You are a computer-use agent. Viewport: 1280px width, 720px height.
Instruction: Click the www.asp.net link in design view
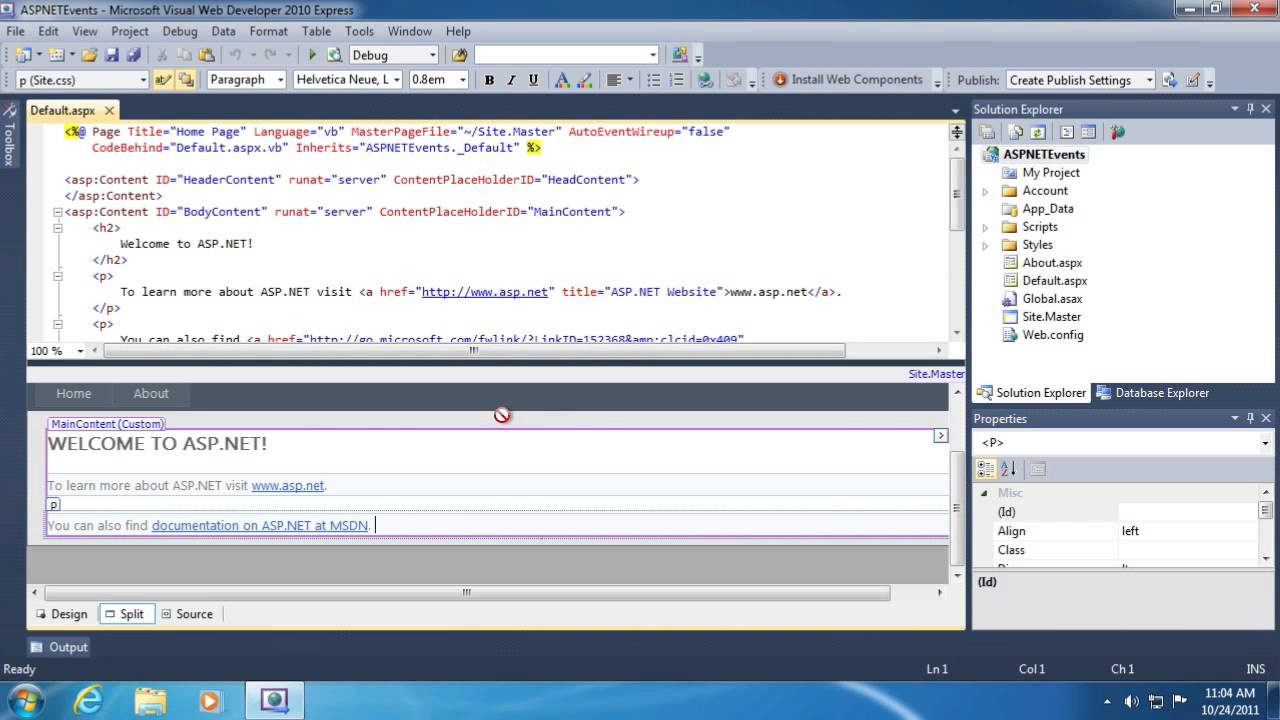(x=288, y=486)
